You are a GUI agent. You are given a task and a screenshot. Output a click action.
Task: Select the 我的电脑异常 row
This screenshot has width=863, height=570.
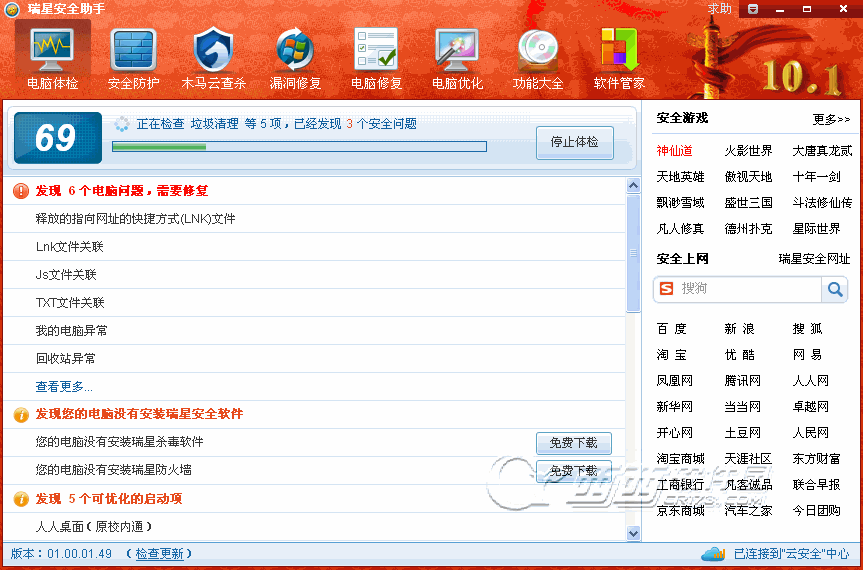314,331
